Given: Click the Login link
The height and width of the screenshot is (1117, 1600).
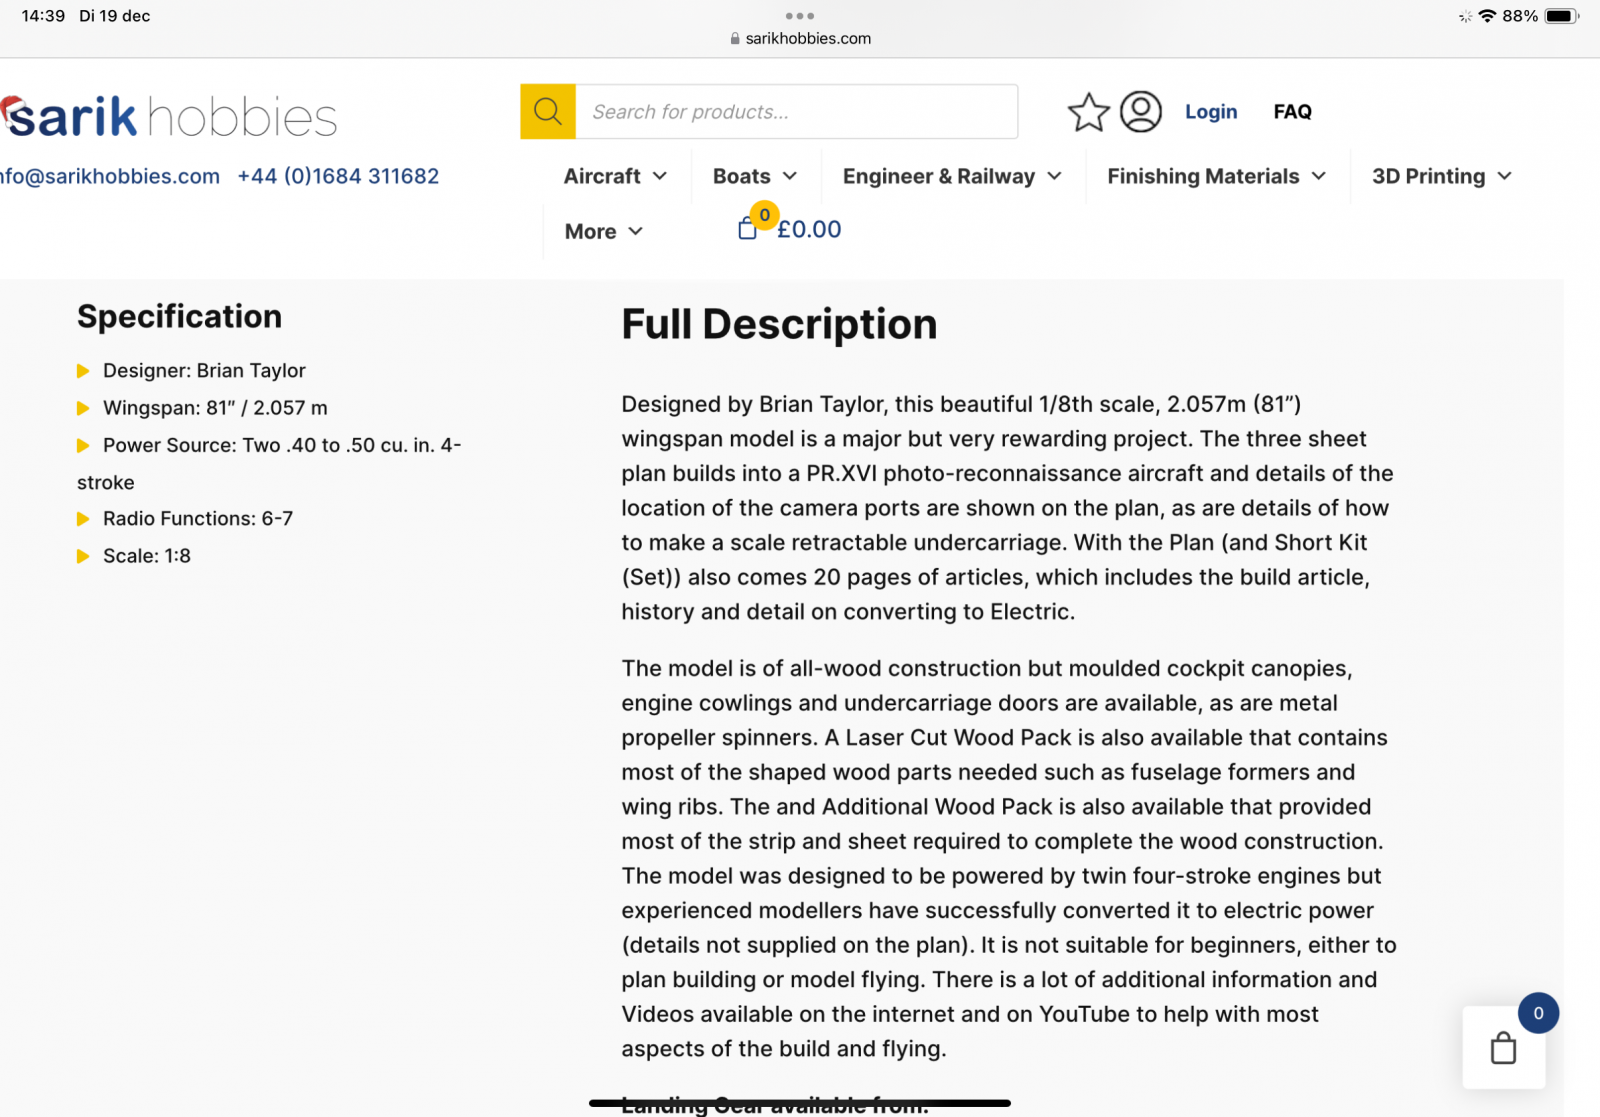Looking at the screenshot, I should 1211,112.
